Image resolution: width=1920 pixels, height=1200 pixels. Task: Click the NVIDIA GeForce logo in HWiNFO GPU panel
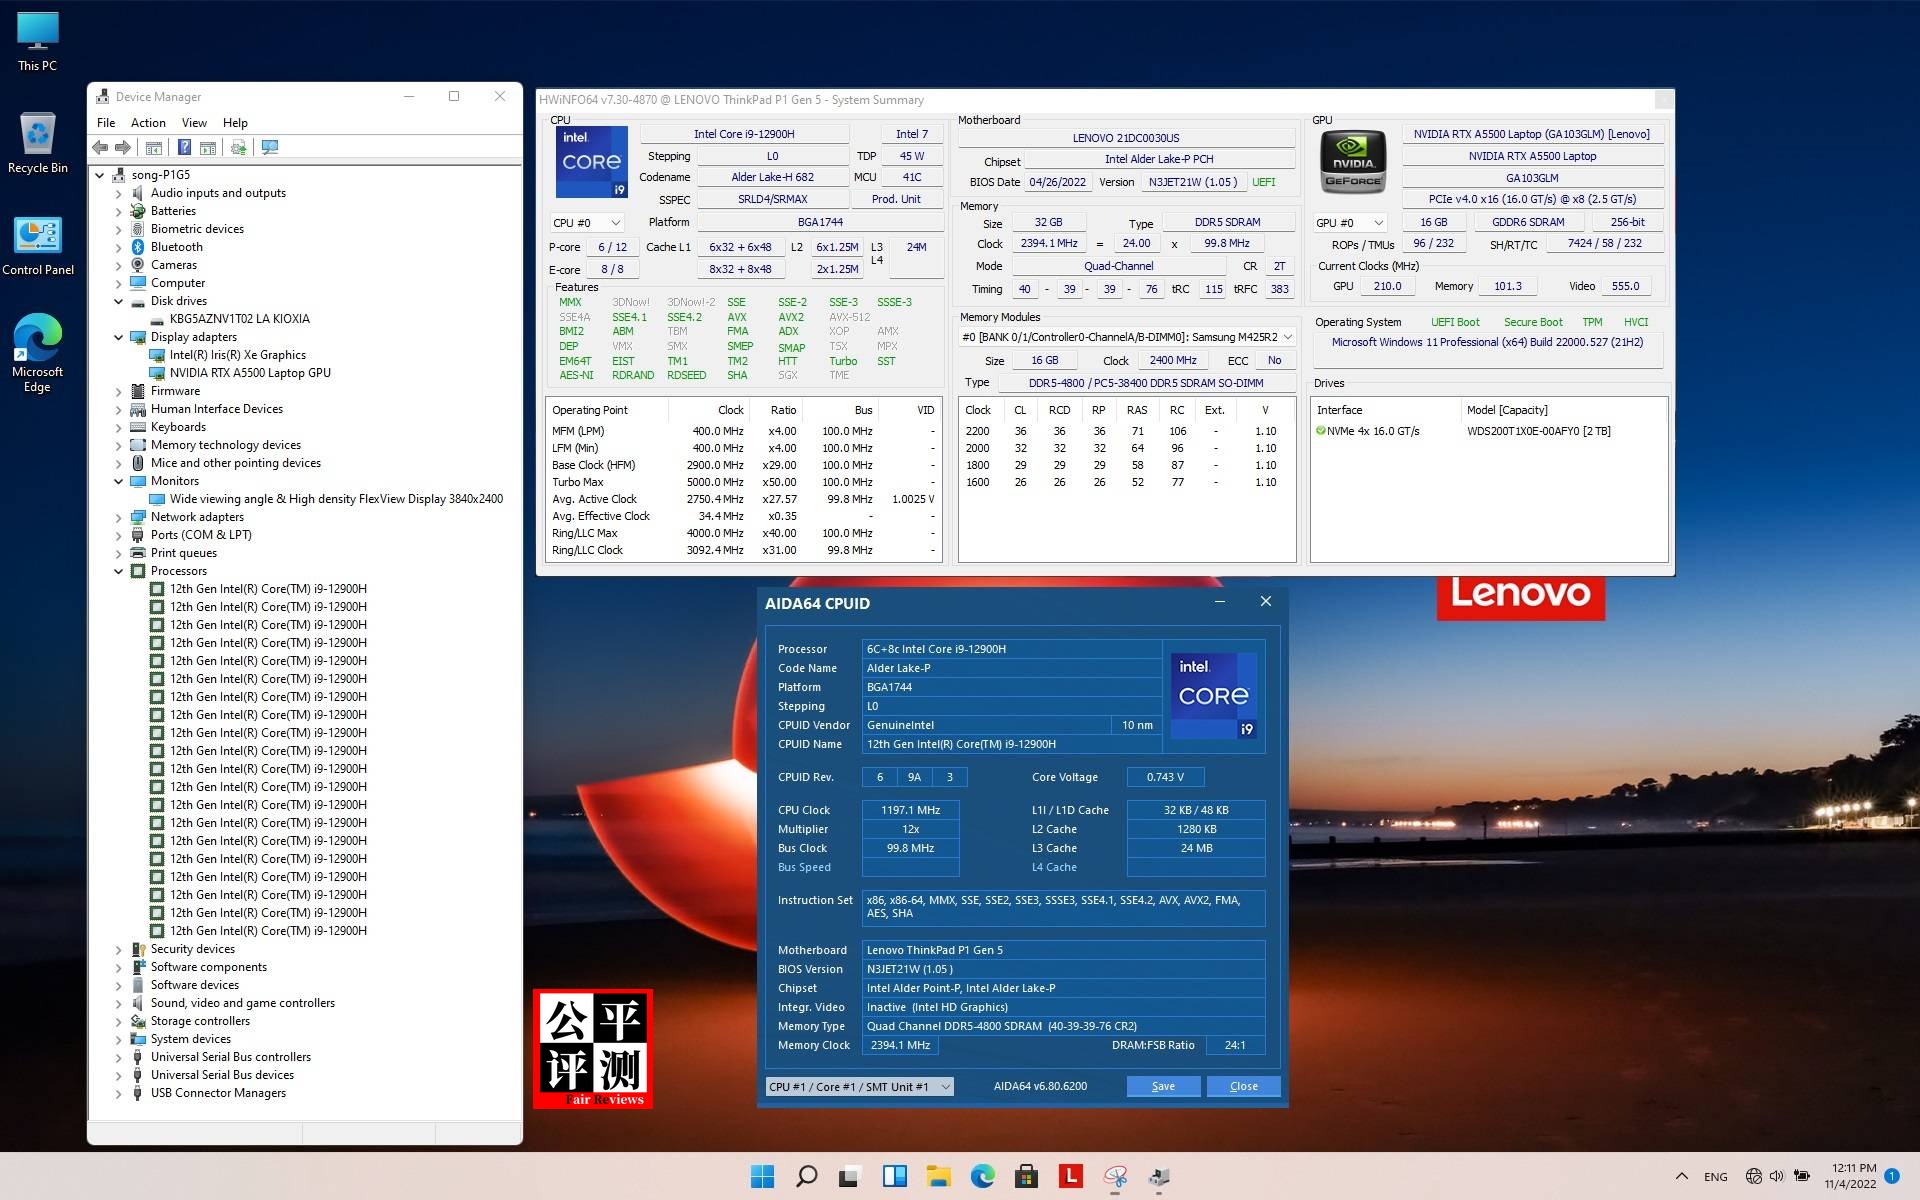tap(1353, 162)
